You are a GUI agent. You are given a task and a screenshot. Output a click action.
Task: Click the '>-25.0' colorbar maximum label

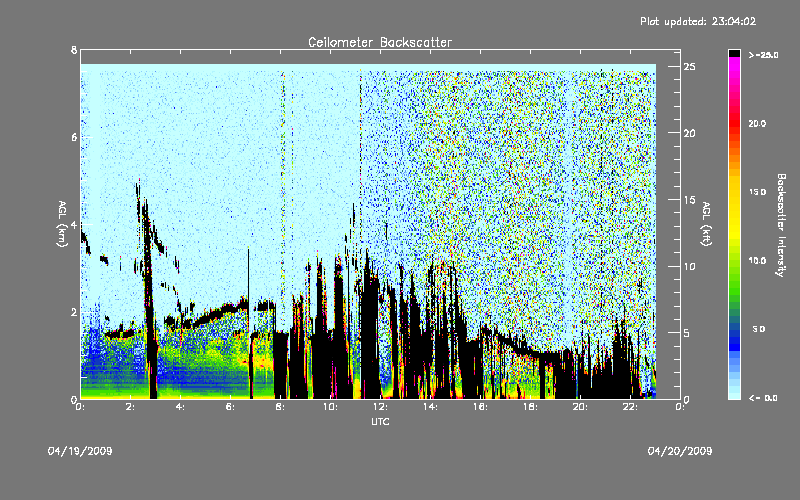click(763, 55)
